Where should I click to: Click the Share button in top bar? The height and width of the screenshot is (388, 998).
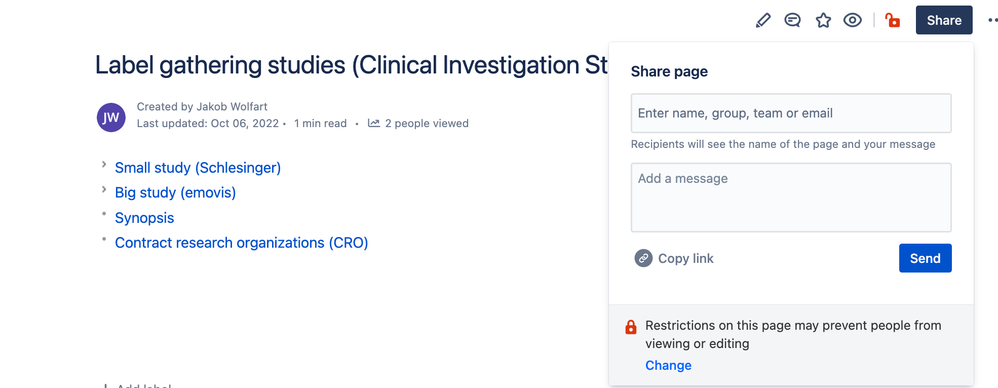[944, 20]
